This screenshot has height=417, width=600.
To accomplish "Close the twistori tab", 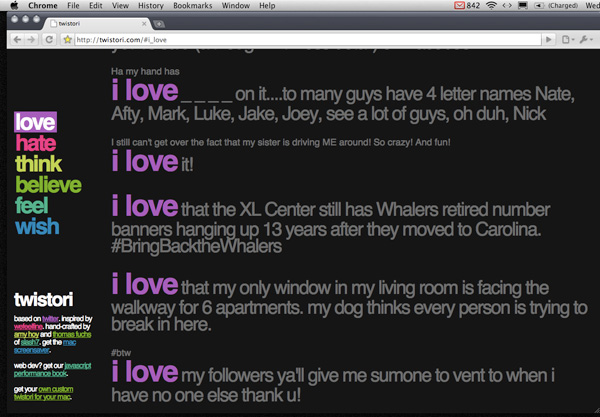I will point(144,24).
